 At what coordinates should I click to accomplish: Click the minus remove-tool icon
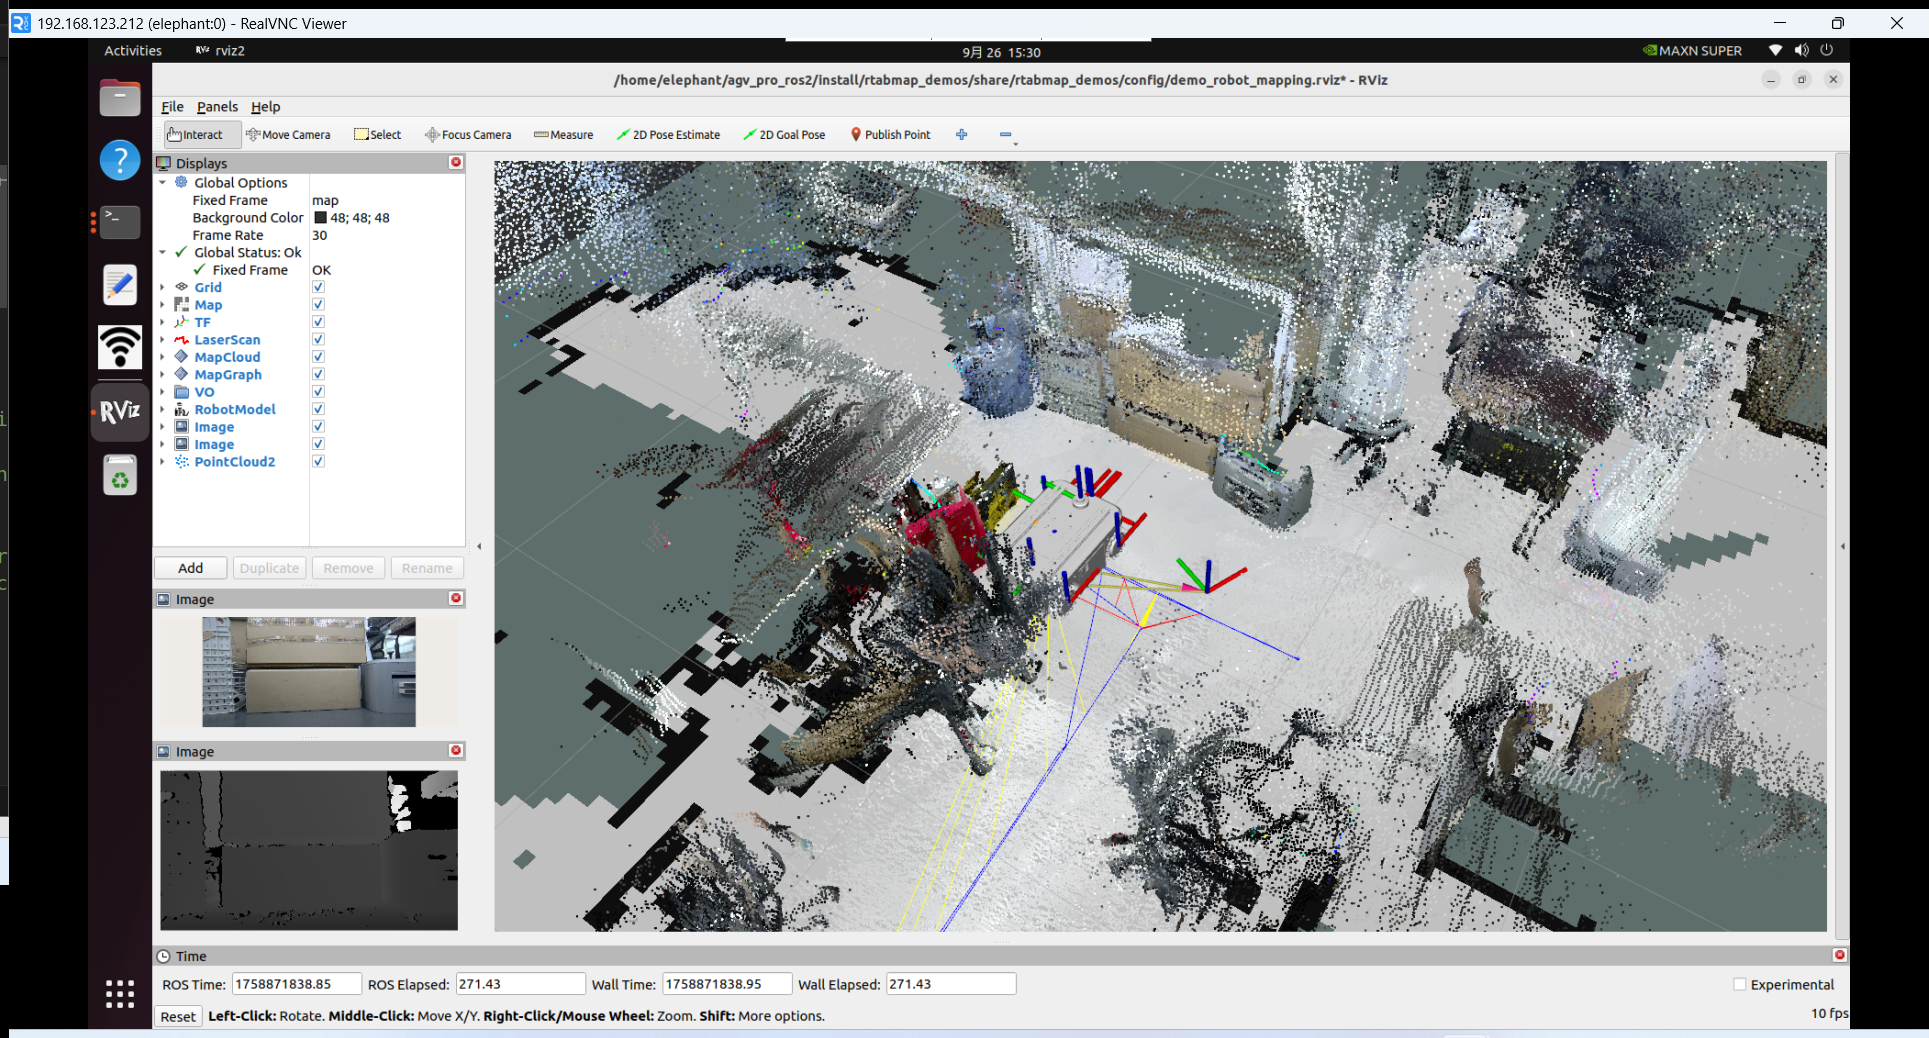point(1005,135)
